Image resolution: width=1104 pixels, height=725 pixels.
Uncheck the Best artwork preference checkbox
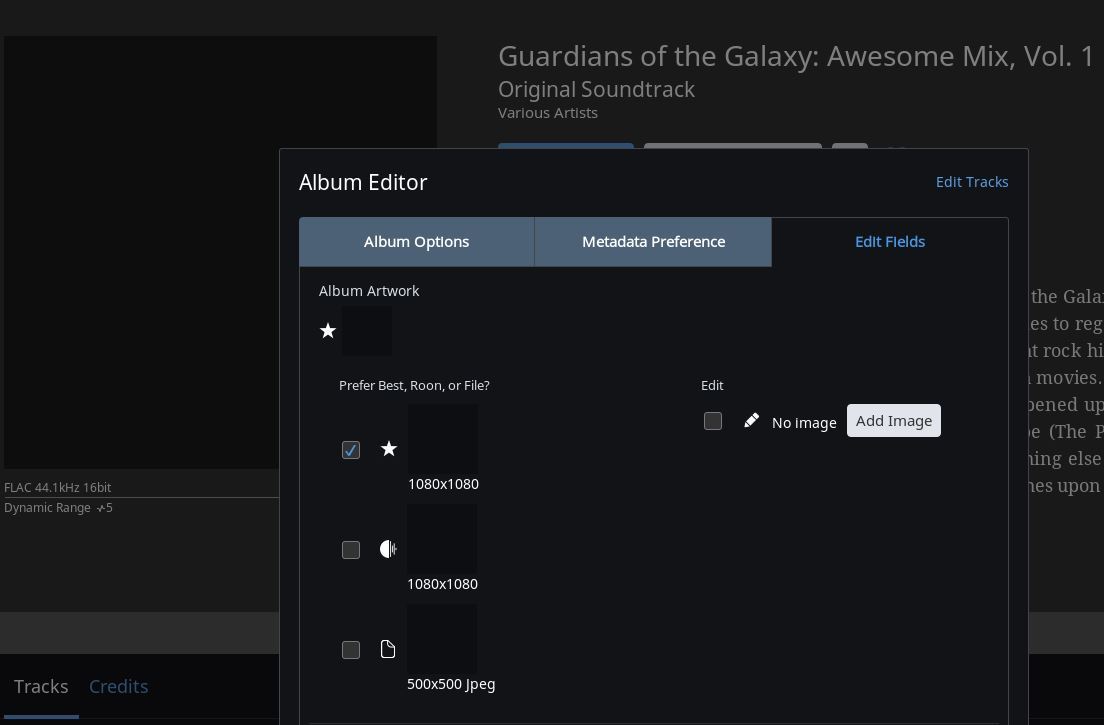coord(351,450)
